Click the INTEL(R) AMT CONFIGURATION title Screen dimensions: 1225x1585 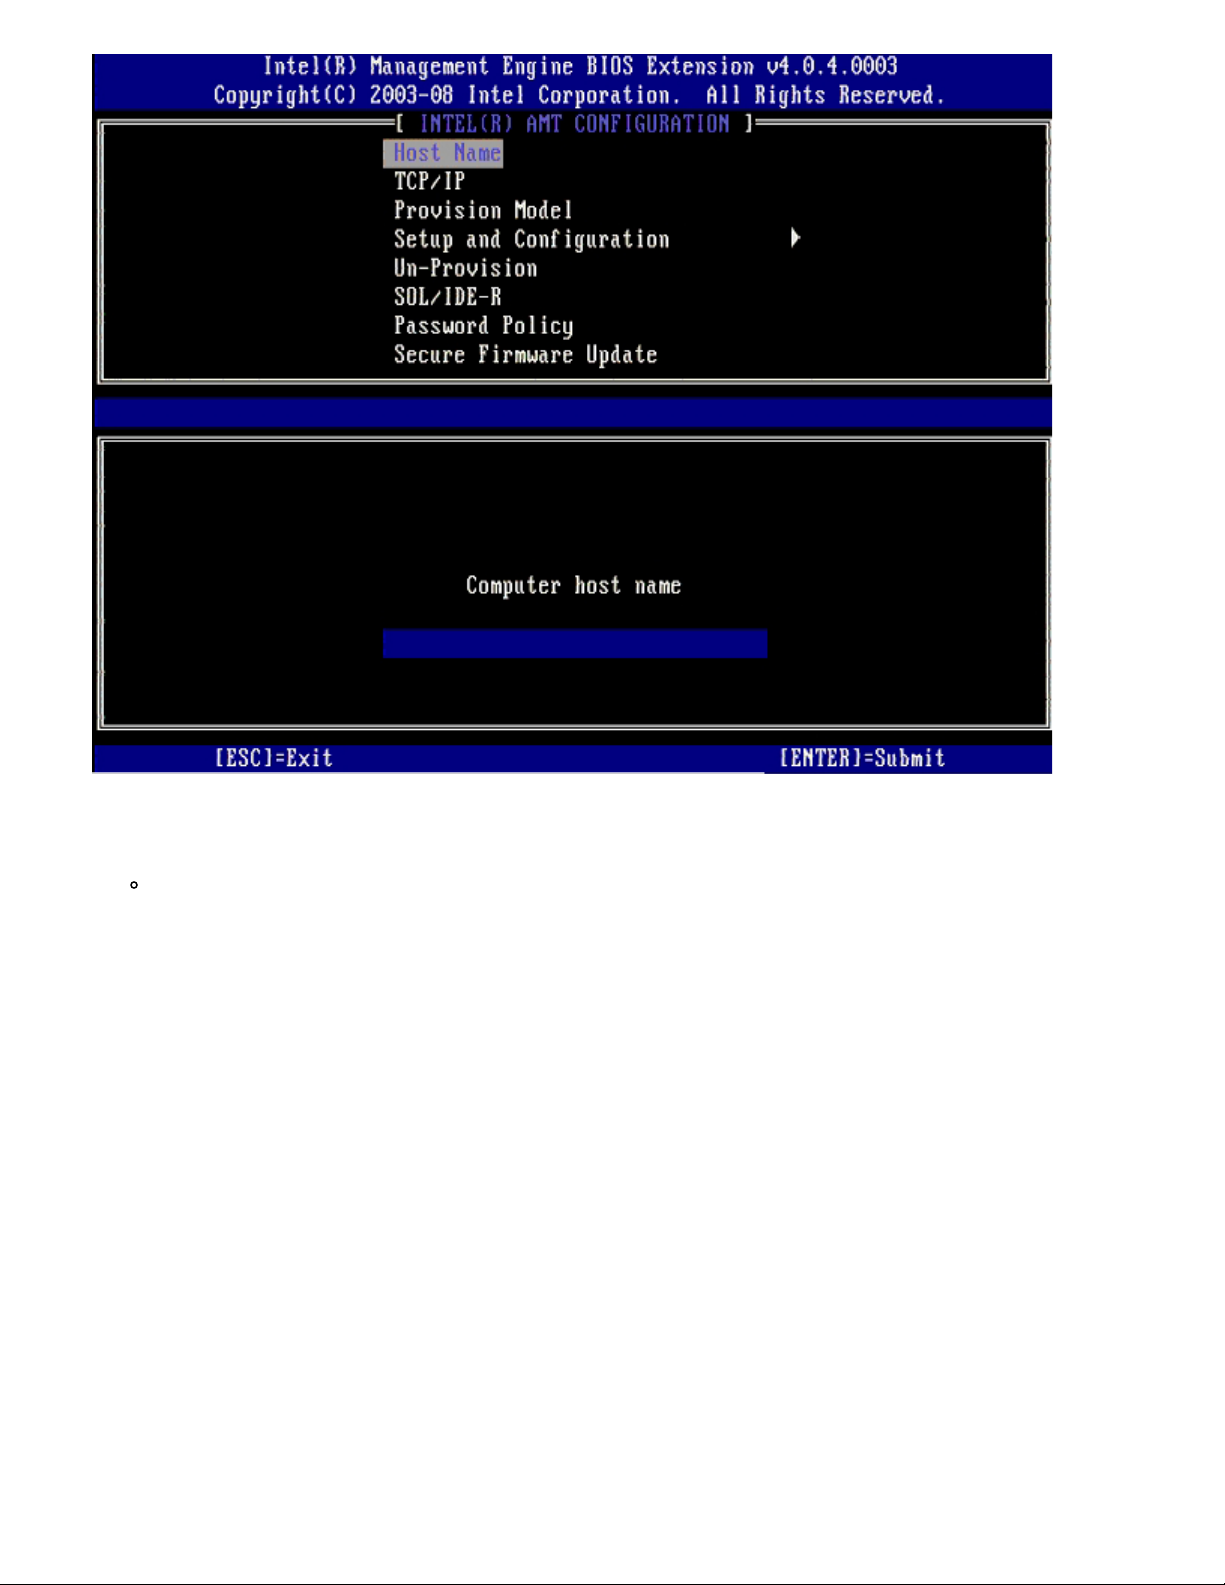pyautogui.click(x=574, y=124)
